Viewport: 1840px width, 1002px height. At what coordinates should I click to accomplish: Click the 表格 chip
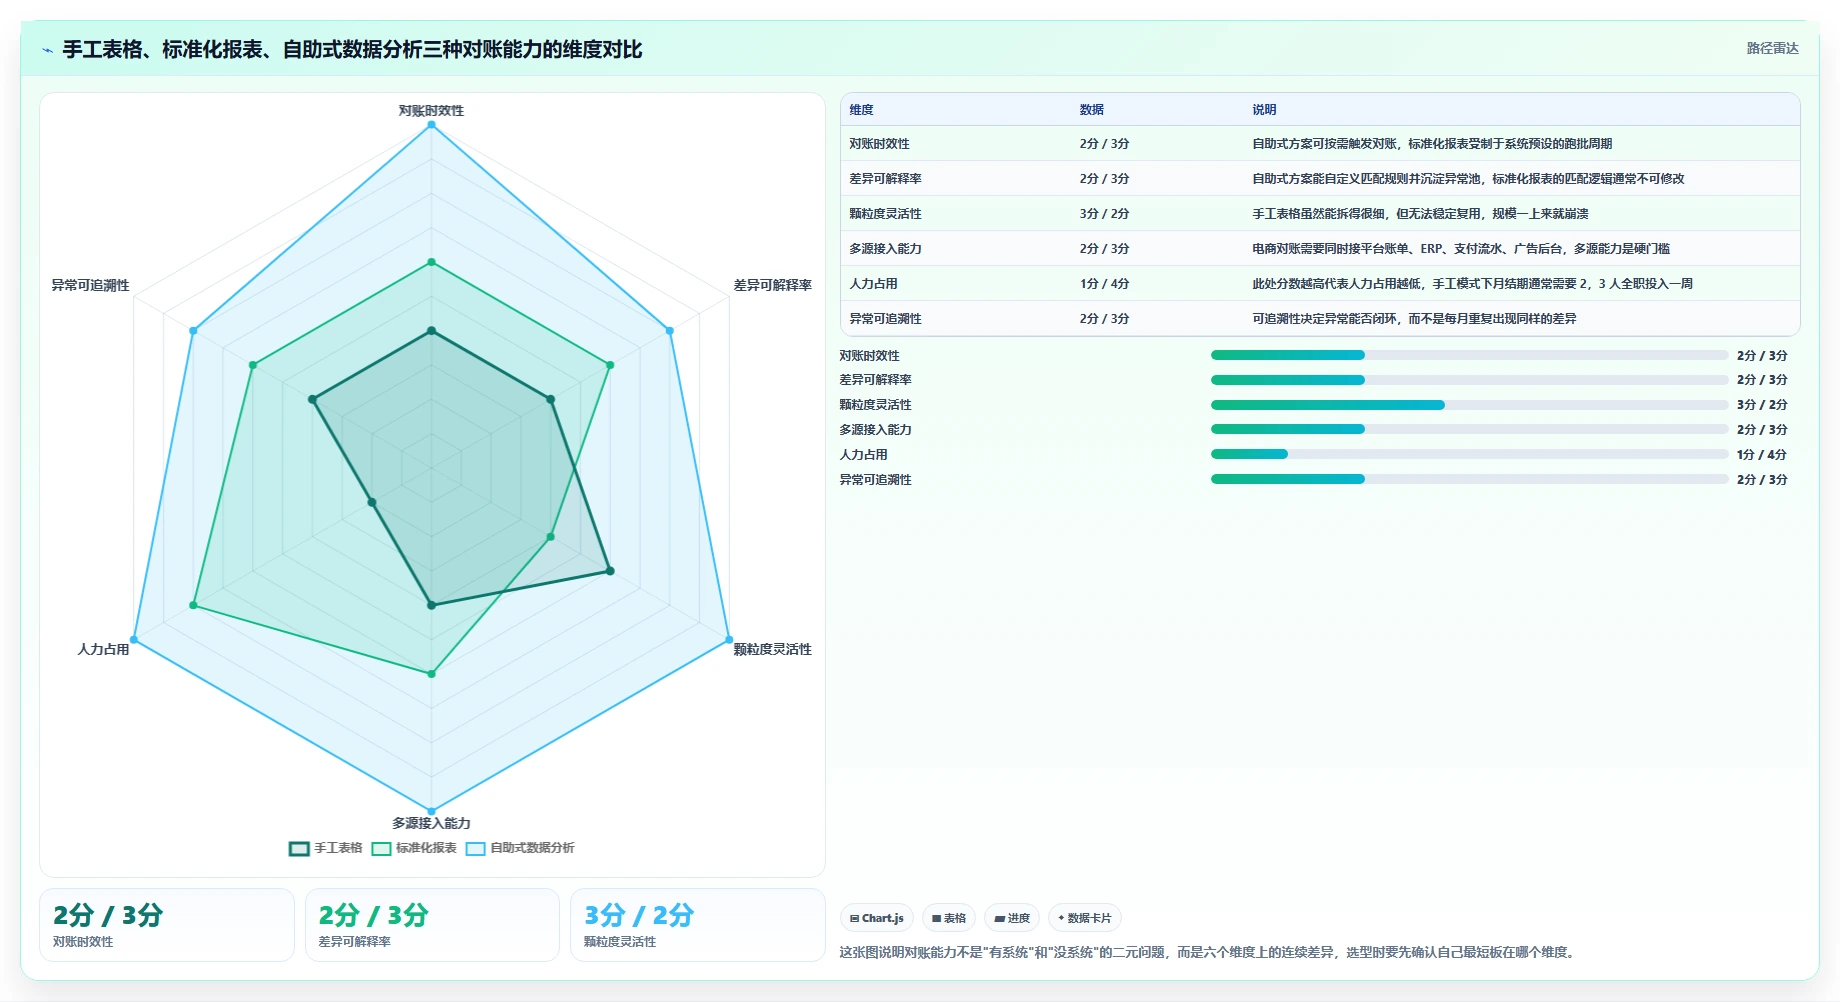pos(949,918)
